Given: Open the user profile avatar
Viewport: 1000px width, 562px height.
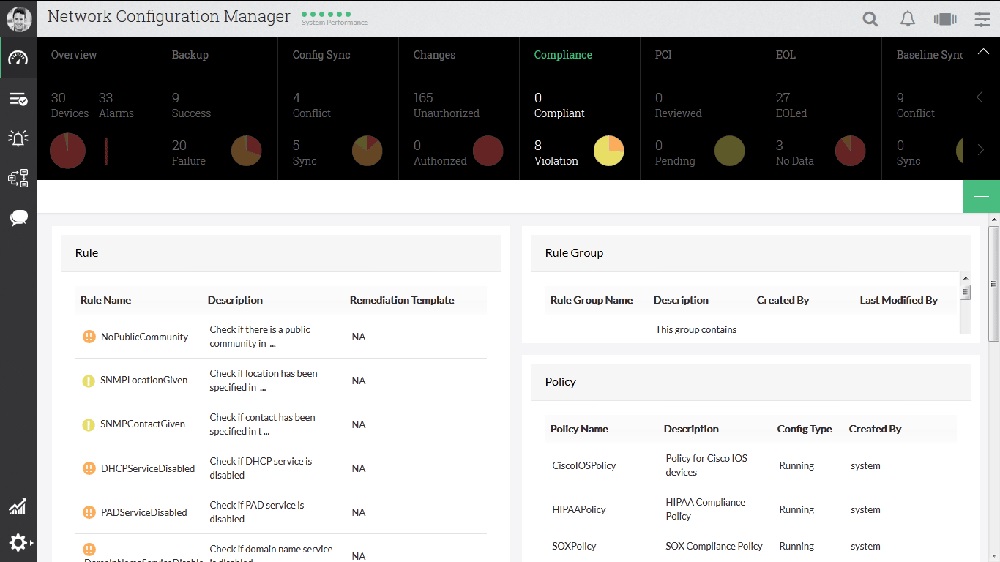Looking at the screenshot, I should pos(18,18).
